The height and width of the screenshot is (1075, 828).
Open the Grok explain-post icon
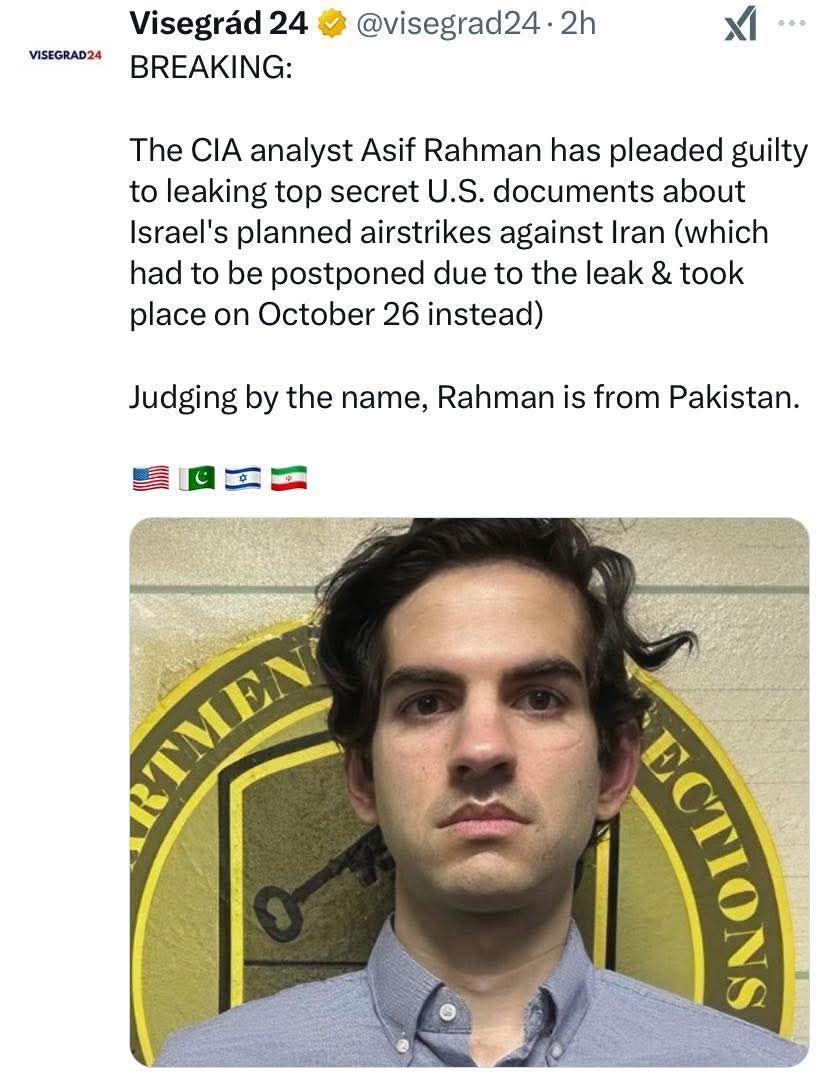(740, 24)
